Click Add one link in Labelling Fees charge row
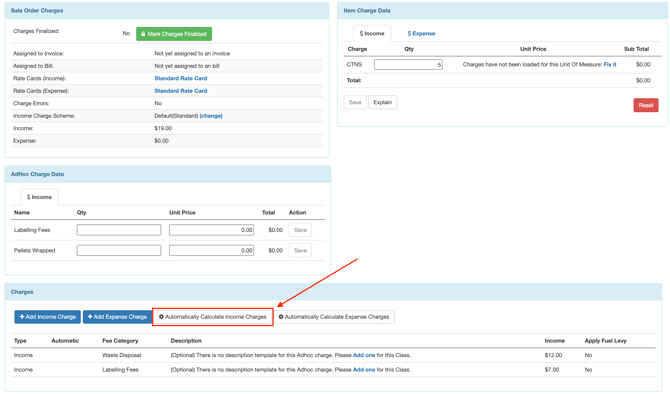Viewport: 670px width, 394px height. 364,370
